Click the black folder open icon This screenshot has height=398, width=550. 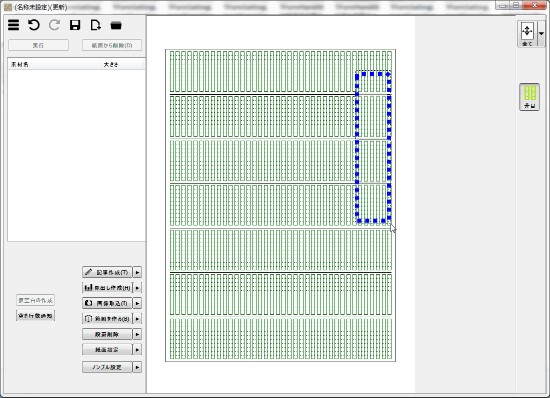pyautogui.click(x=116, y=25)
